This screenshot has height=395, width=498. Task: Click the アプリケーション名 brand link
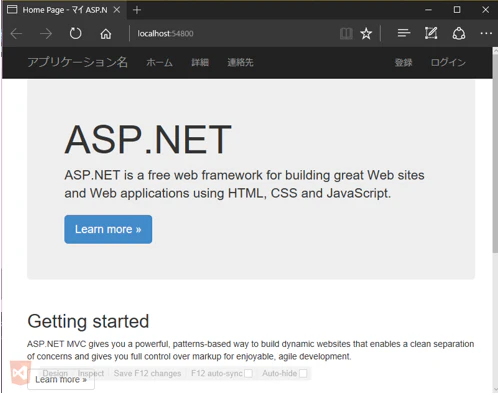click(x=77, y=62)
